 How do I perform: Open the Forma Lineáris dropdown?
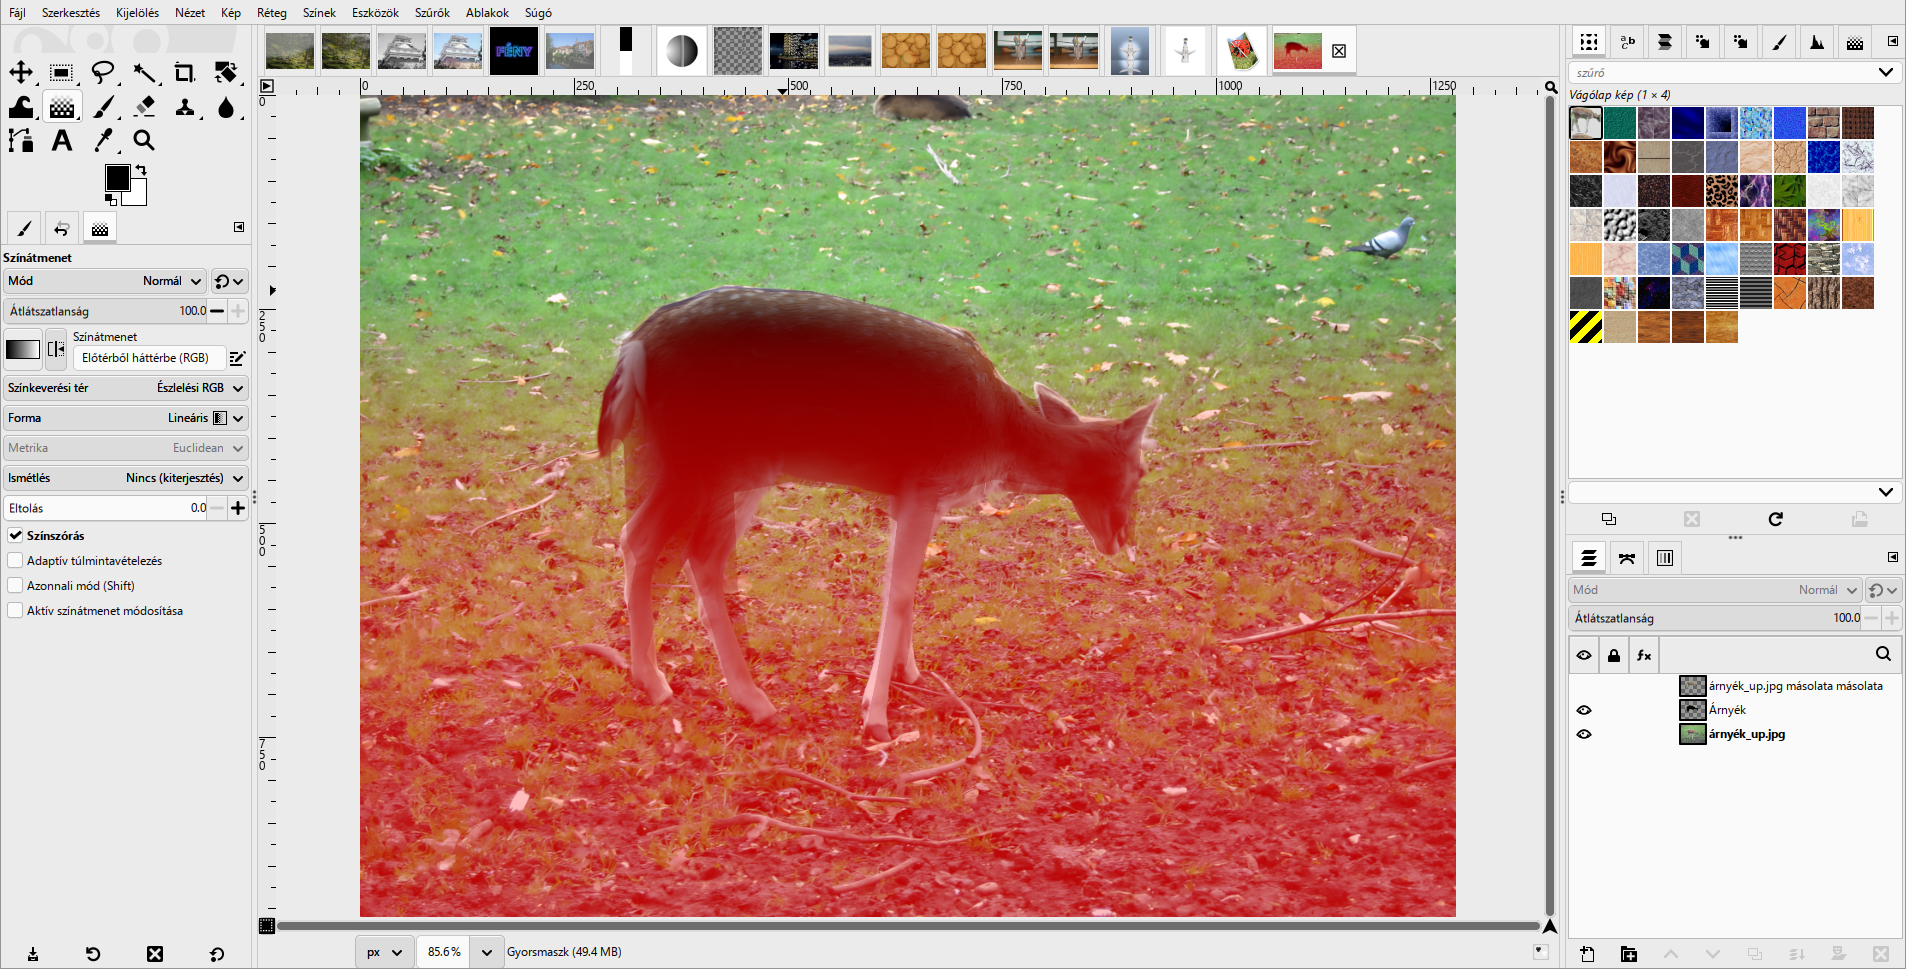[126, 418]
